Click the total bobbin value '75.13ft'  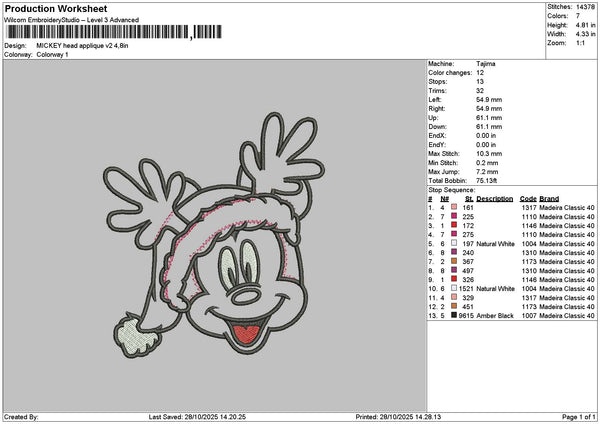coord(486,181)
